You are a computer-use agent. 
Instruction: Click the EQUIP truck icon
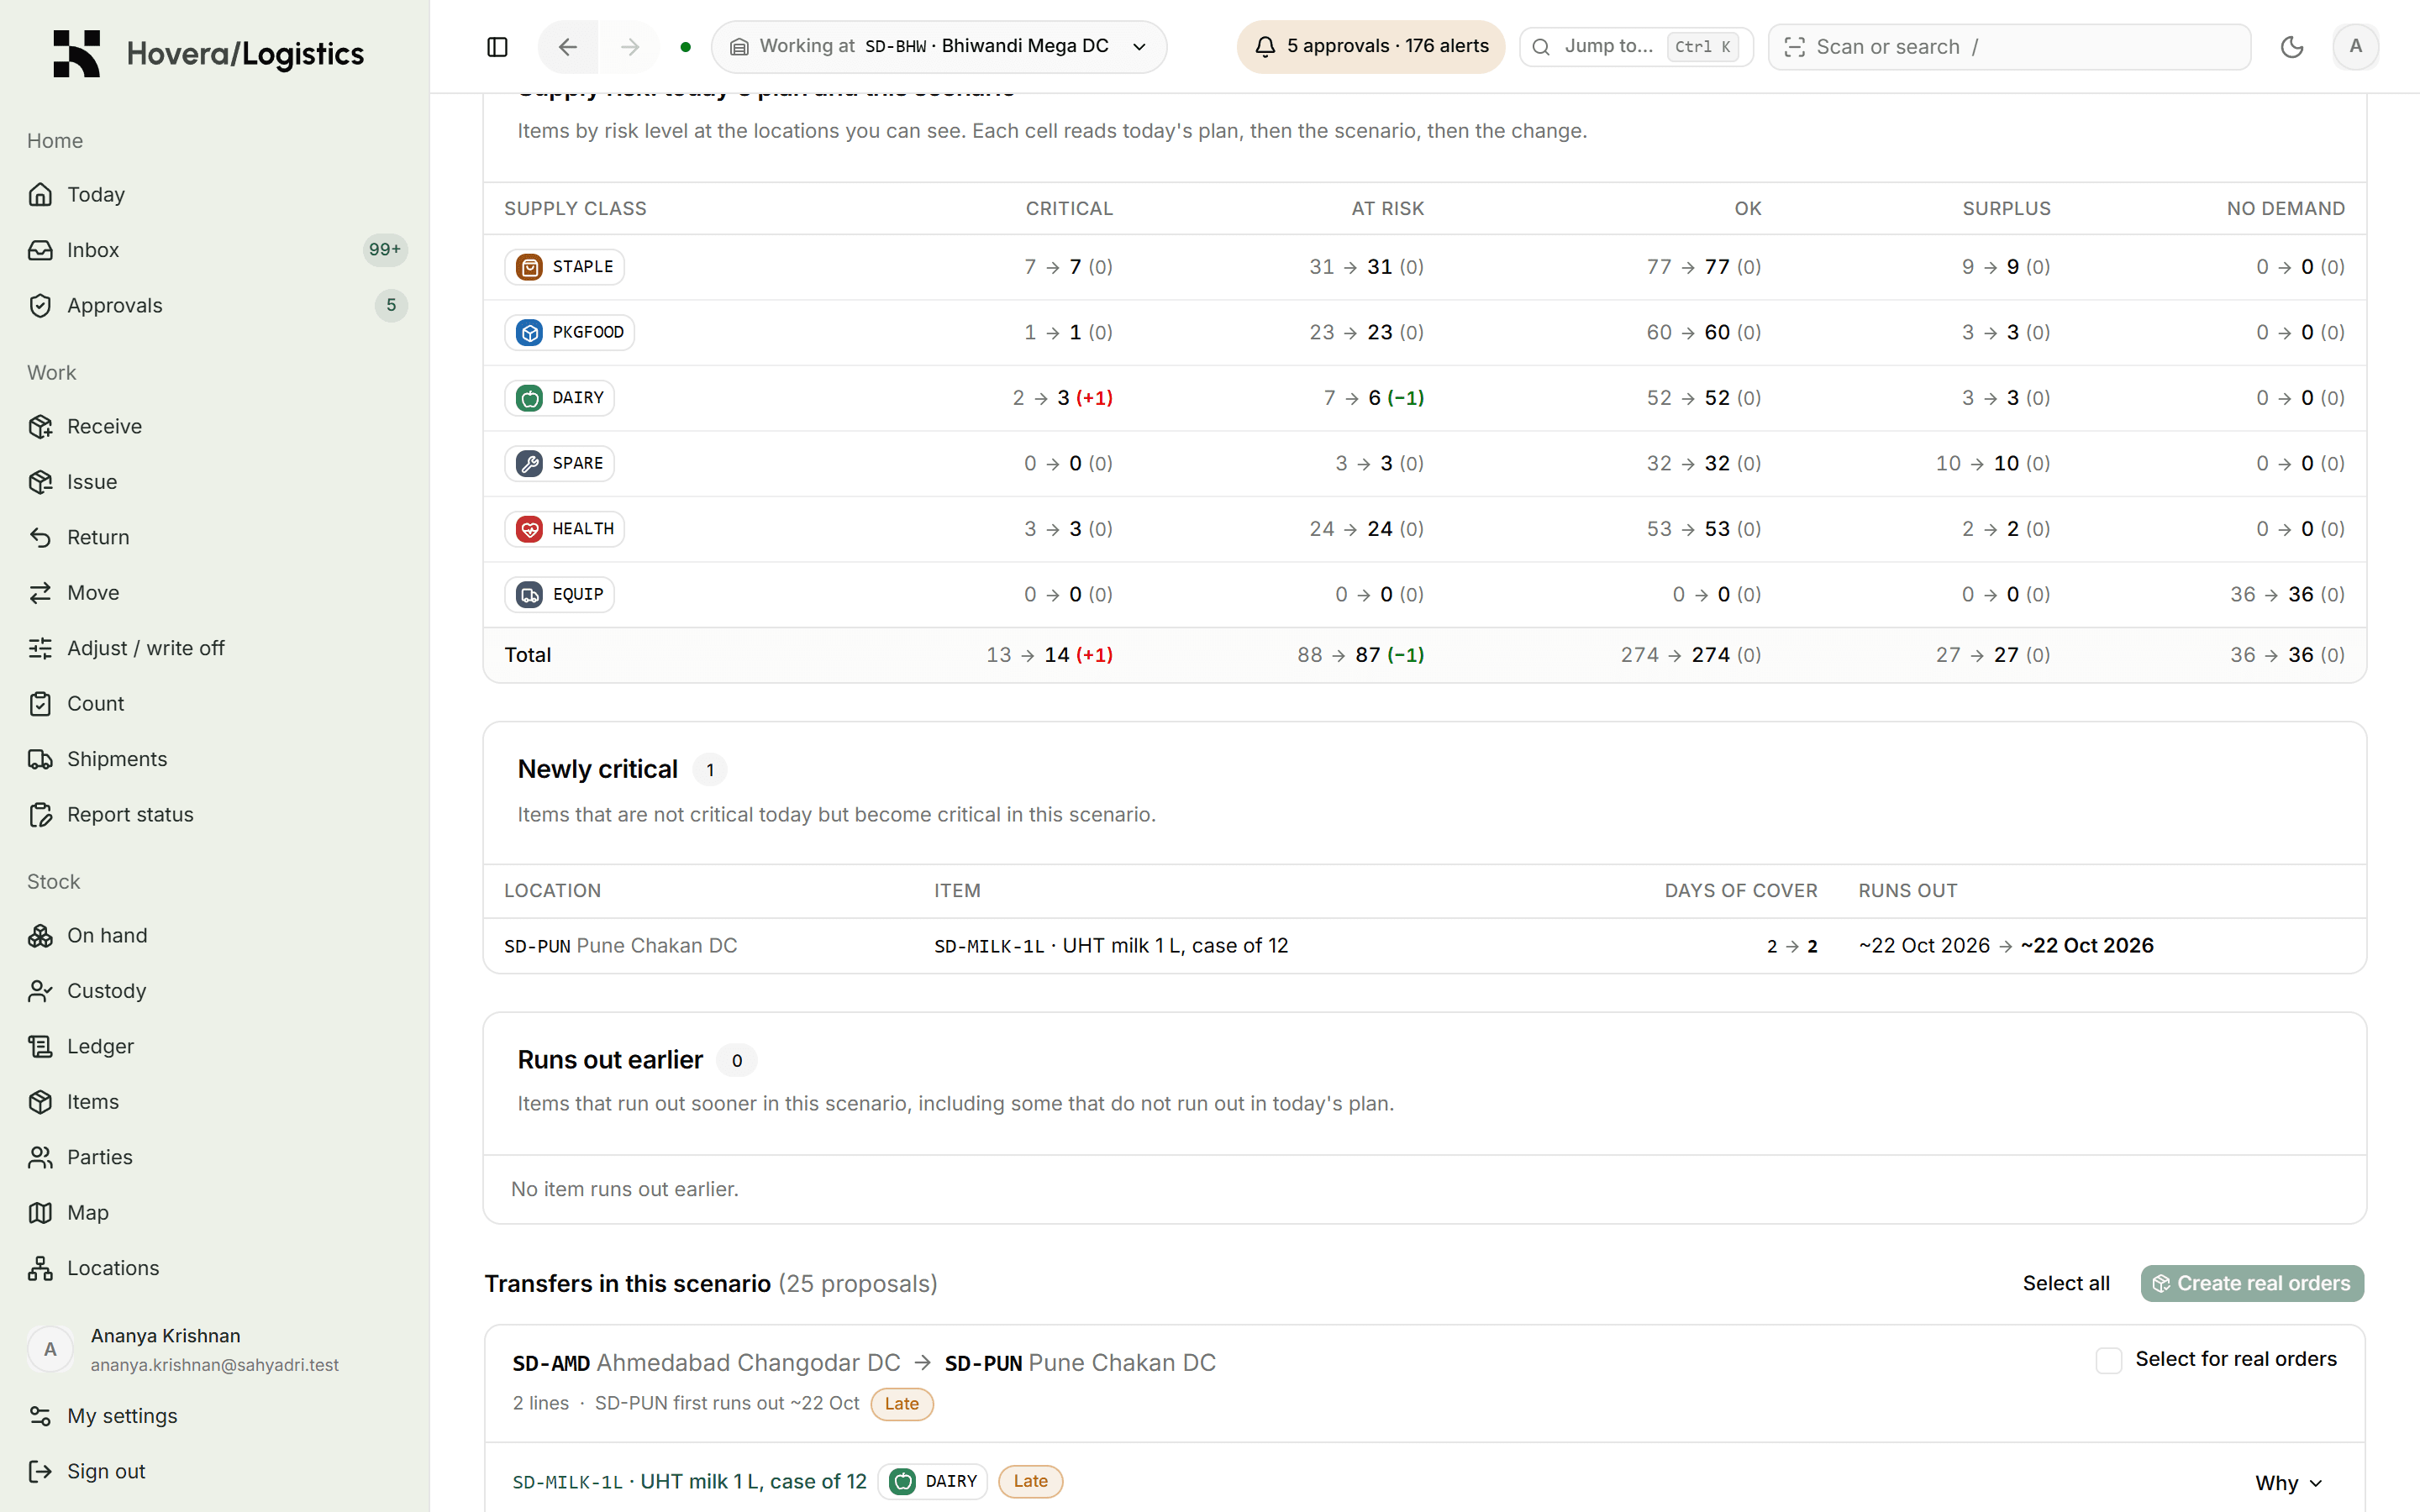pyautogui.click(x=529, y=594)
